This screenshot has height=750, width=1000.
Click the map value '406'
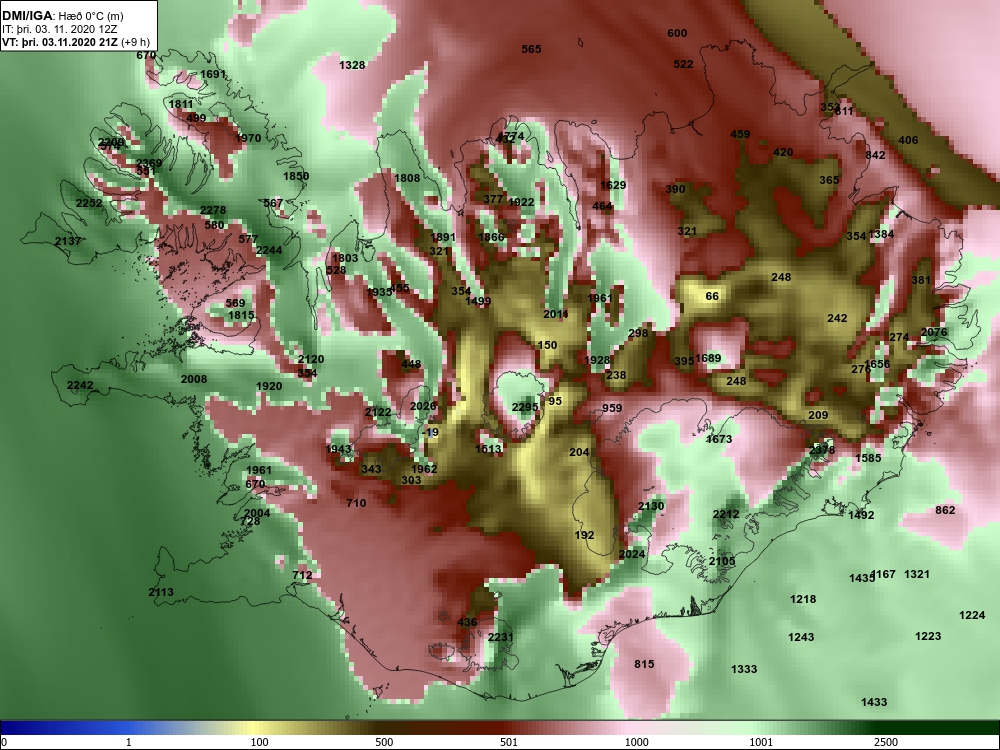click(x=908, y=140)
